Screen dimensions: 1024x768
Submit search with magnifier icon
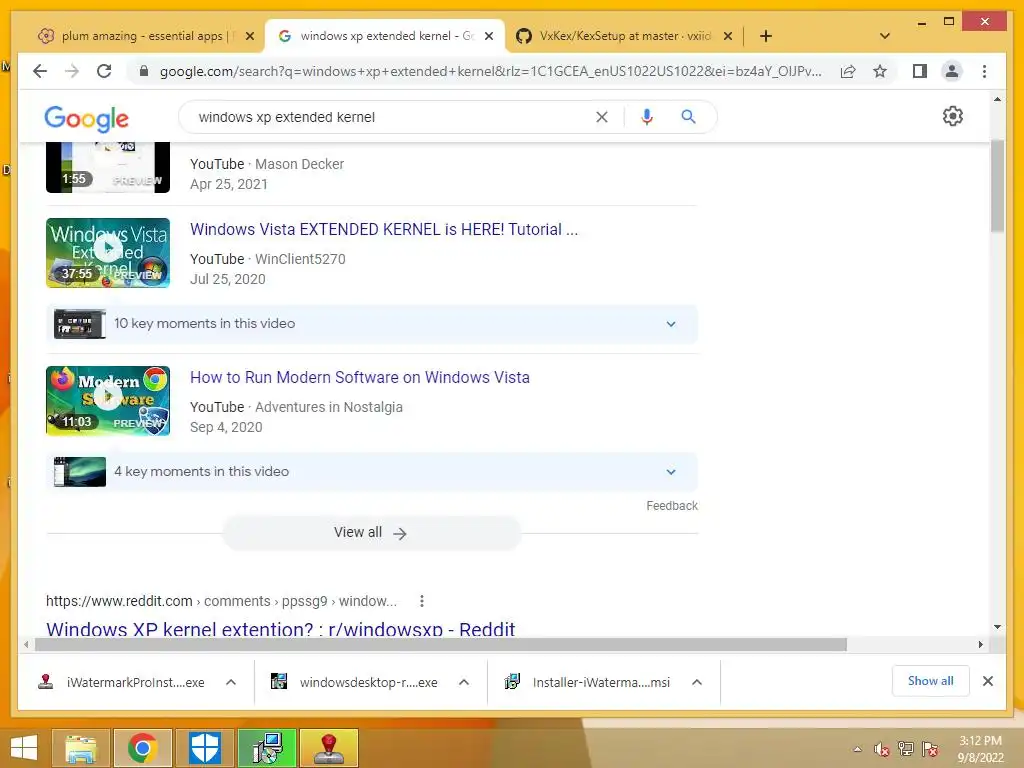pos(688,117)
